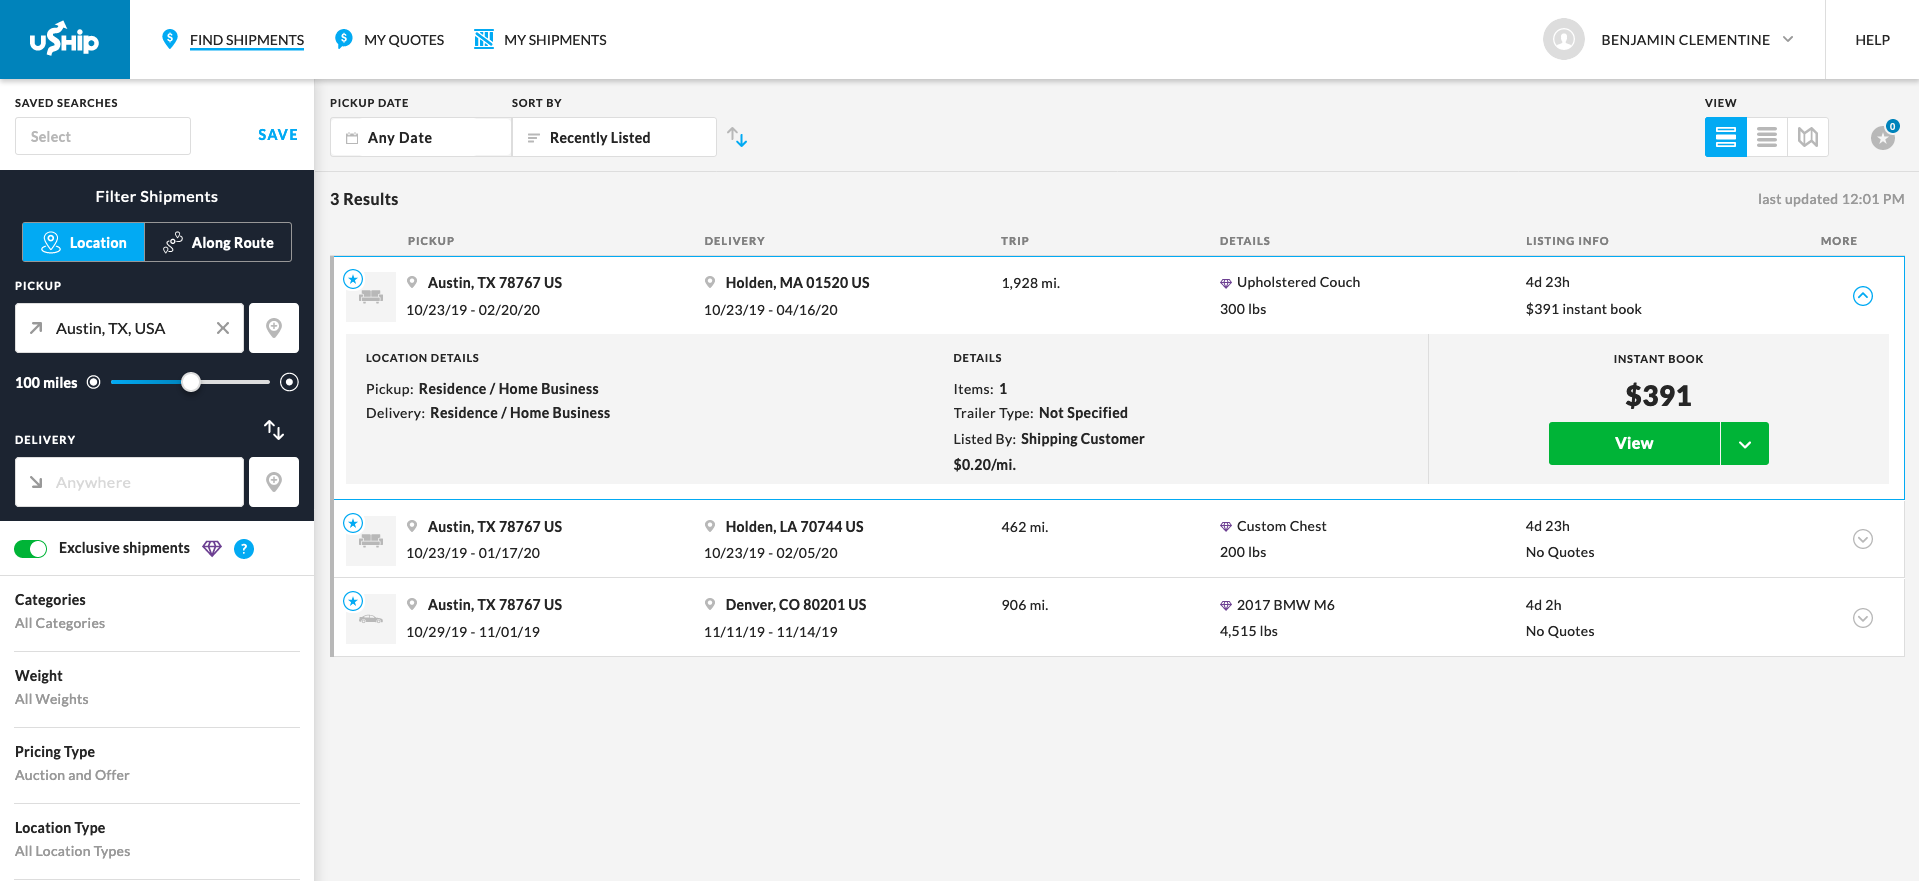Expand the Denver, CO shipment details

click(x=1862, y=618)
